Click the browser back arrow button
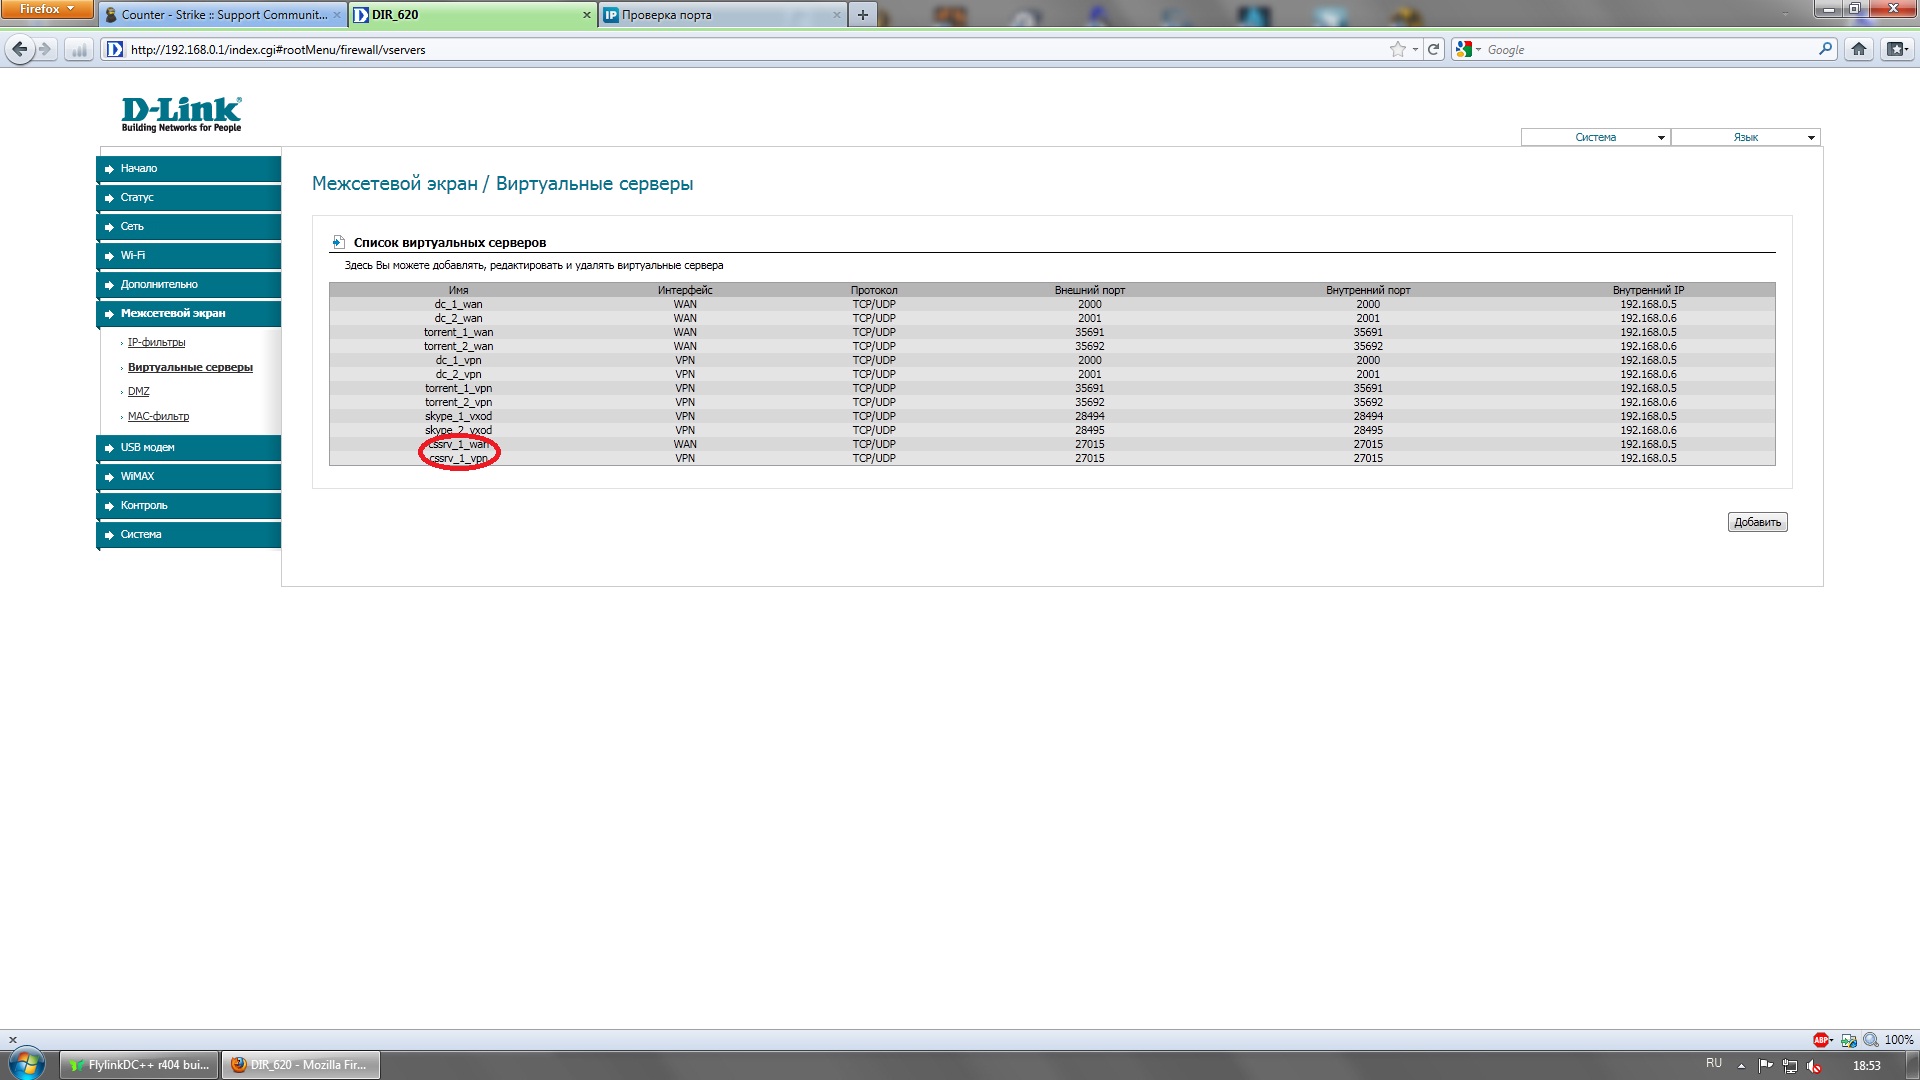Viewport: 1920px width, 1080px height. (x=20, y=49)
